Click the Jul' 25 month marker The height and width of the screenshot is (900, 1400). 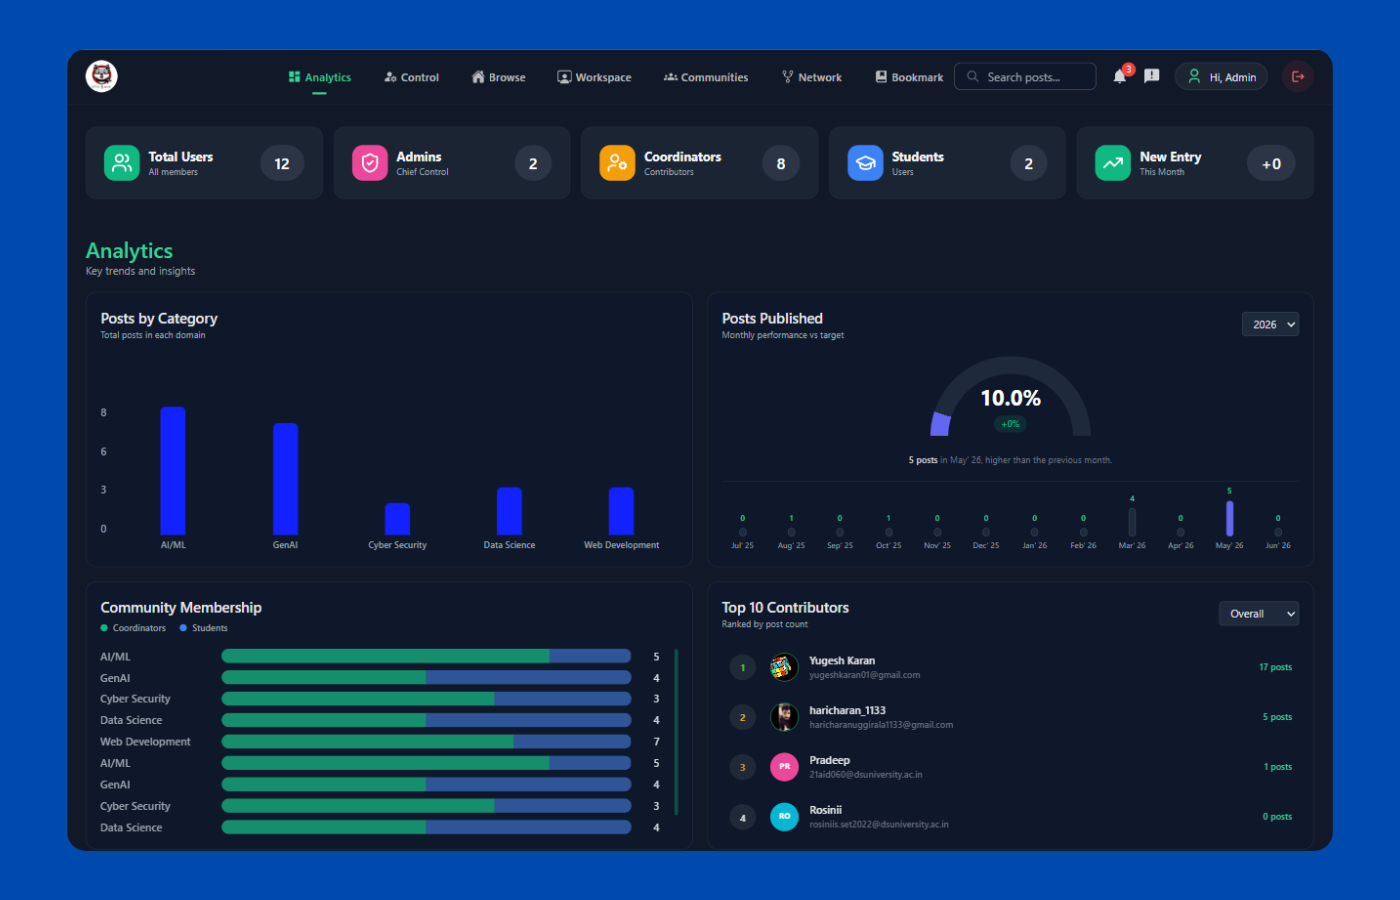[743, 532]
